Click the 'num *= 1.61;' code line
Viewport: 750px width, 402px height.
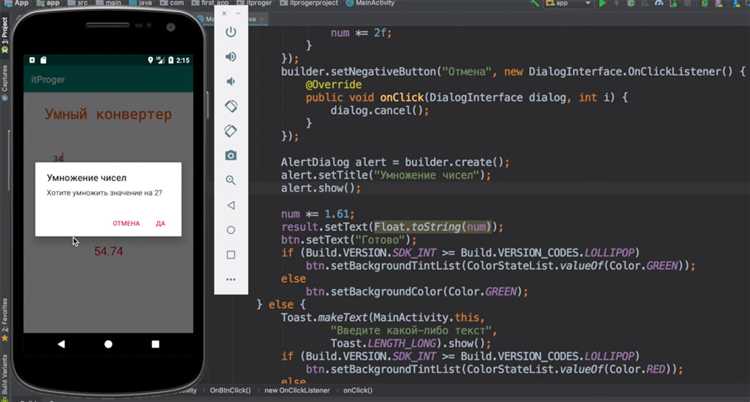pos(318,214)
